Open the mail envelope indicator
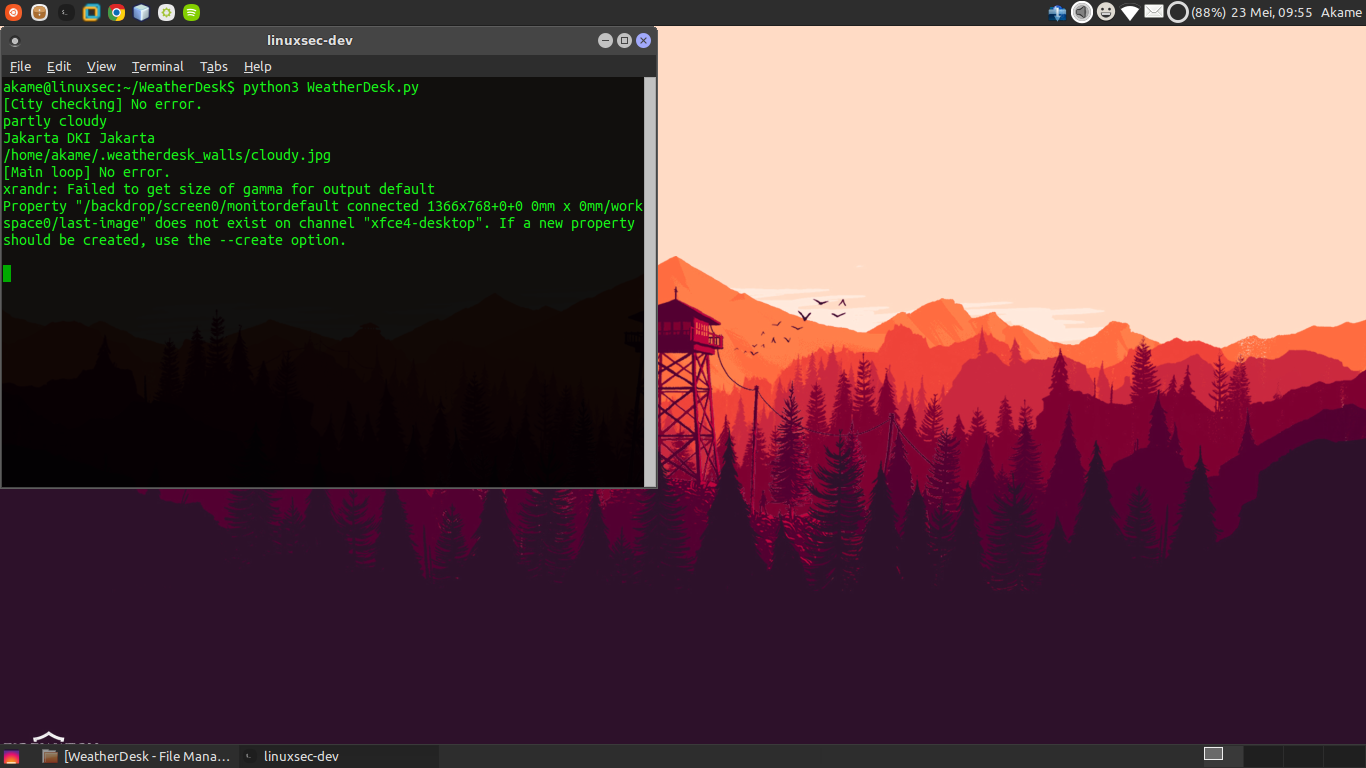 [1154, 12]
